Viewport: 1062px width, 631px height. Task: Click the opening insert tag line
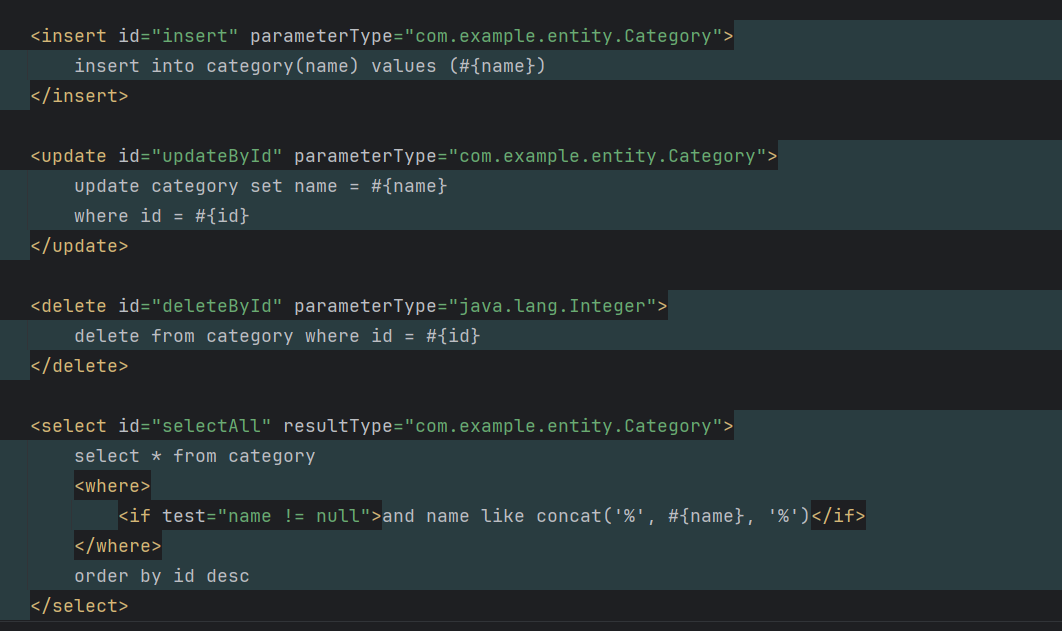382,36
